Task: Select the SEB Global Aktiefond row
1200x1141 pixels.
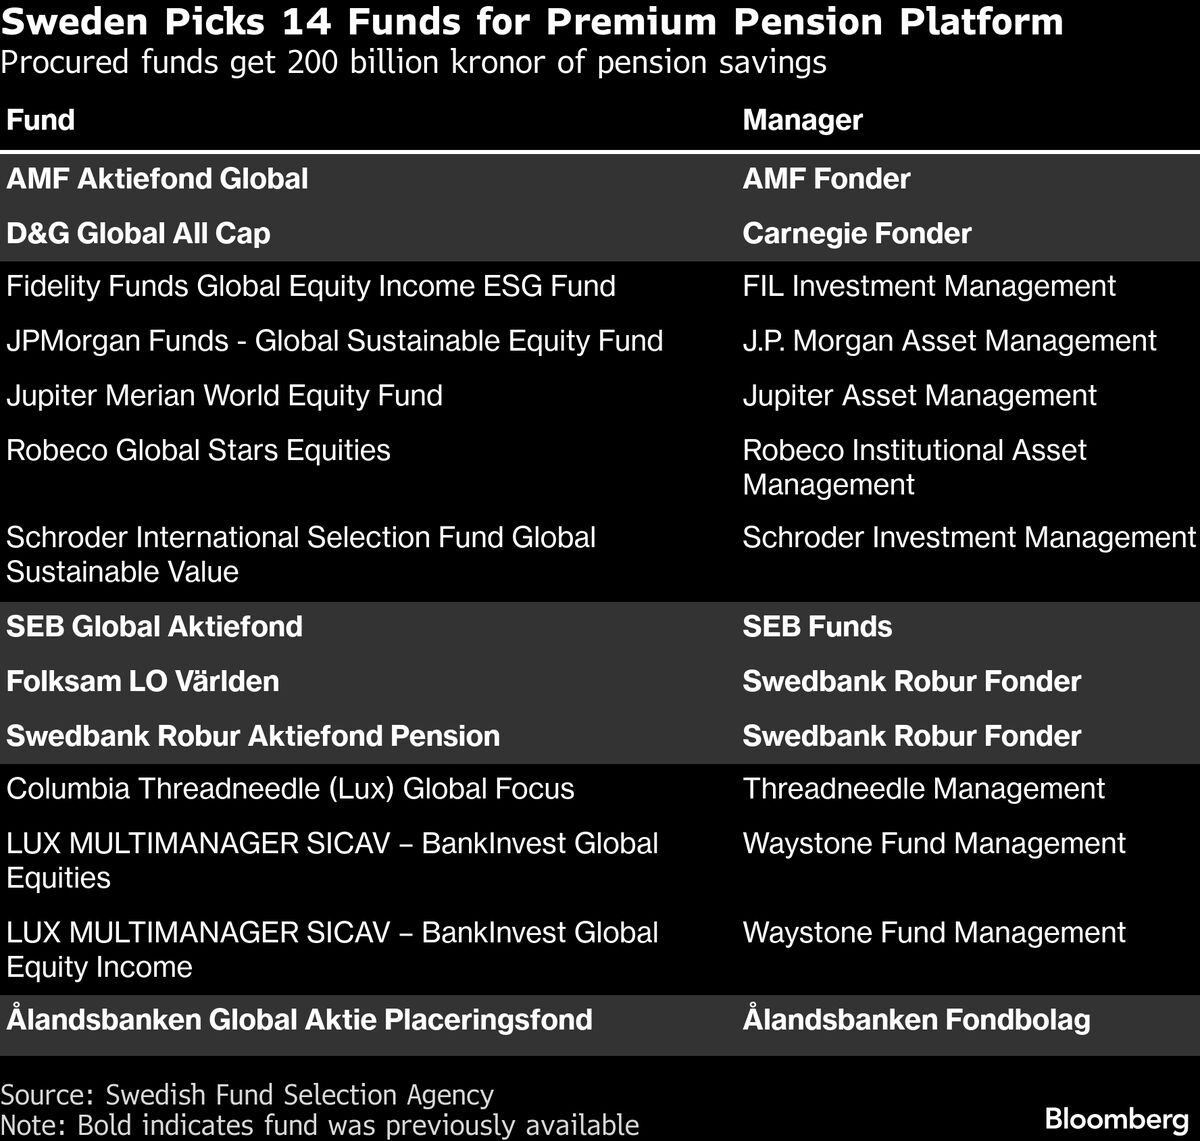Action: 154,627
